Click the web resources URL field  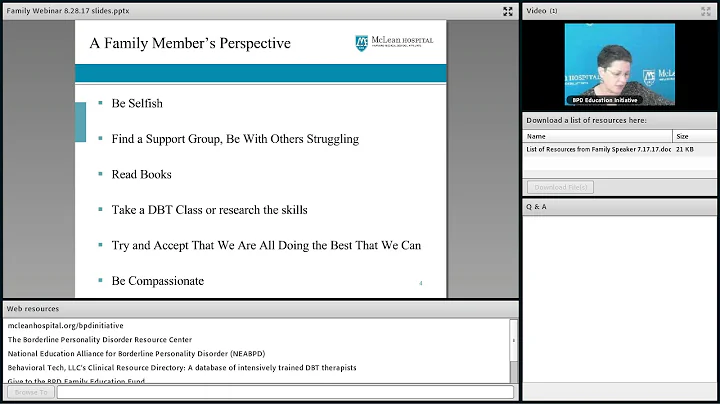coord(285,392)
